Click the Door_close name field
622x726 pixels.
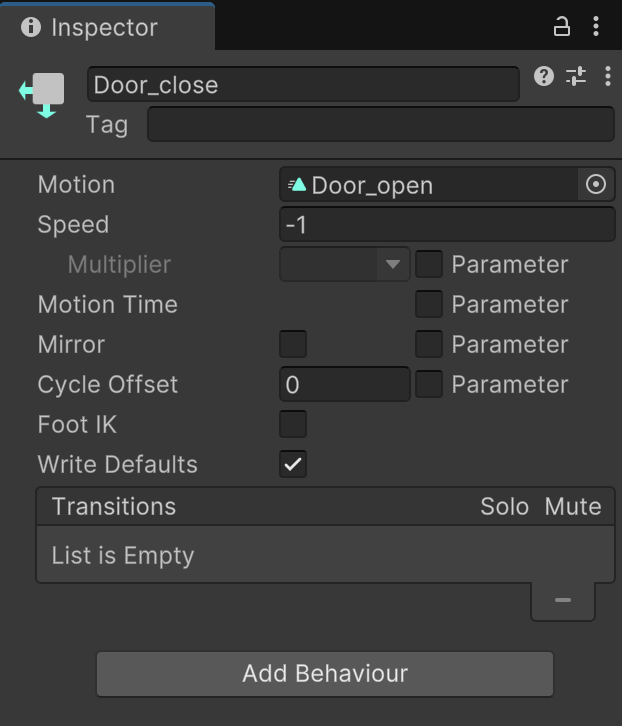point(303,85)
